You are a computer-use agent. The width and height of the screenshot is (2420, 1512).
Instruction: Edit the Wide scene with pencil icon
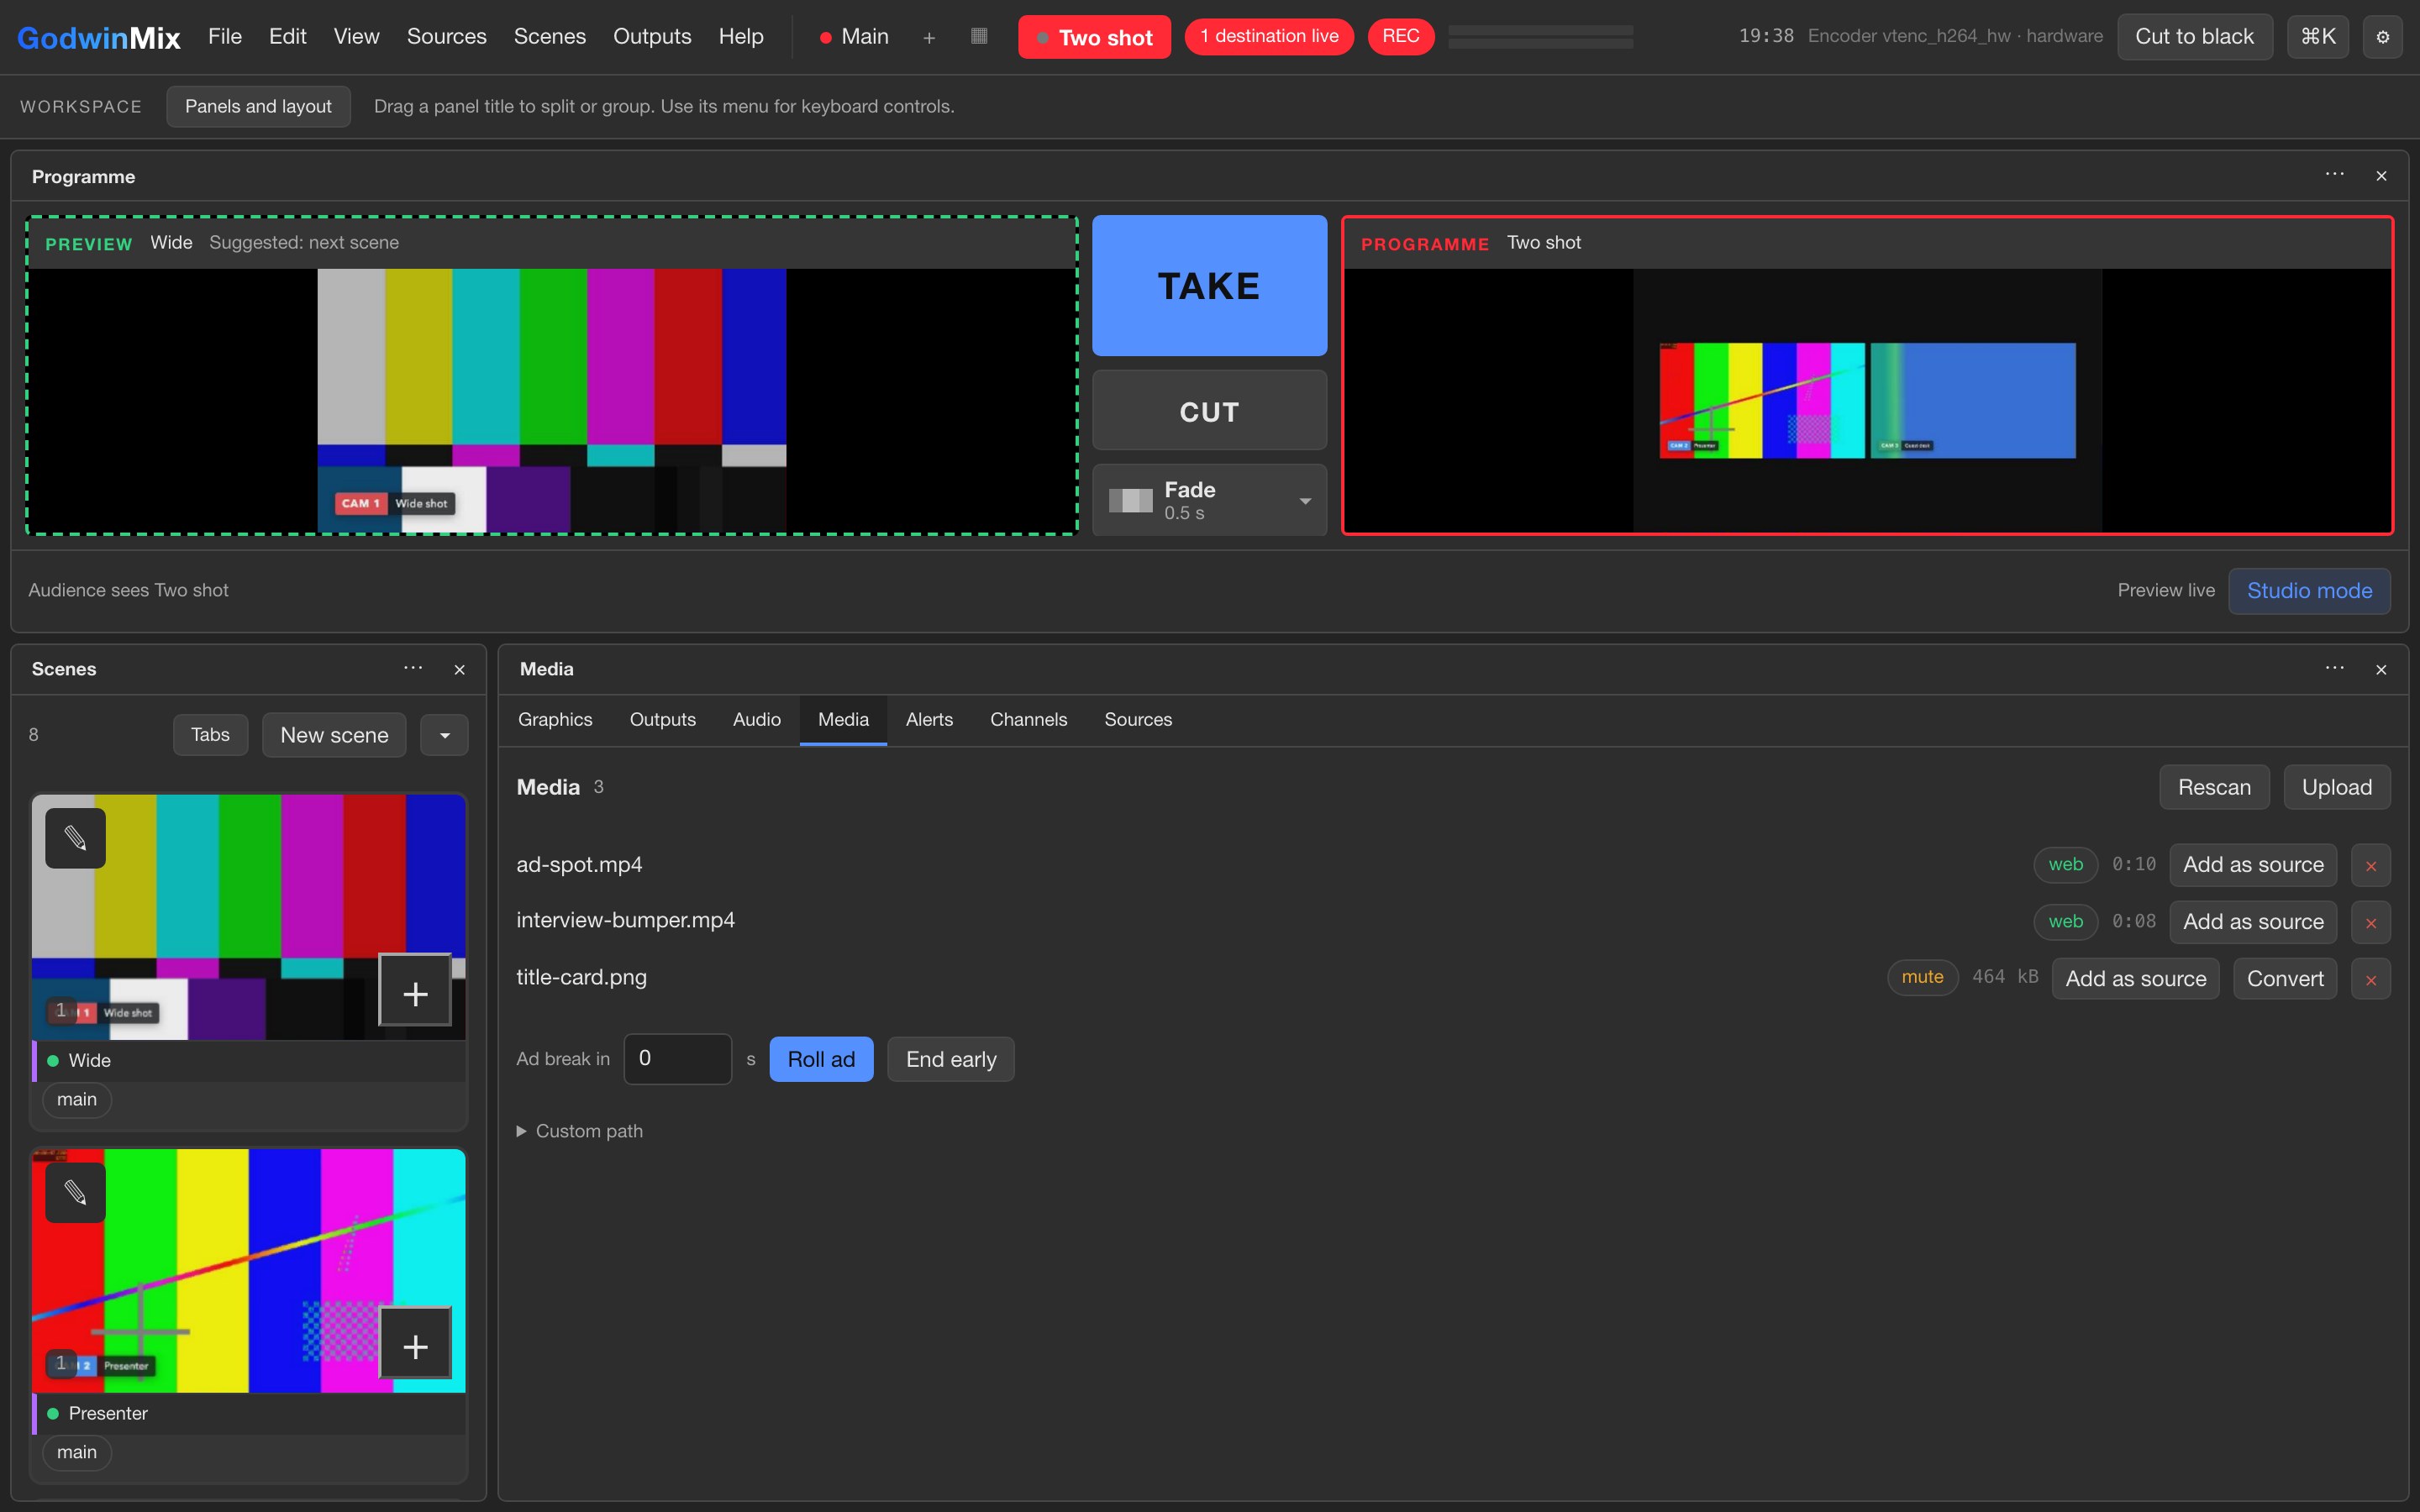click(75, 838)
